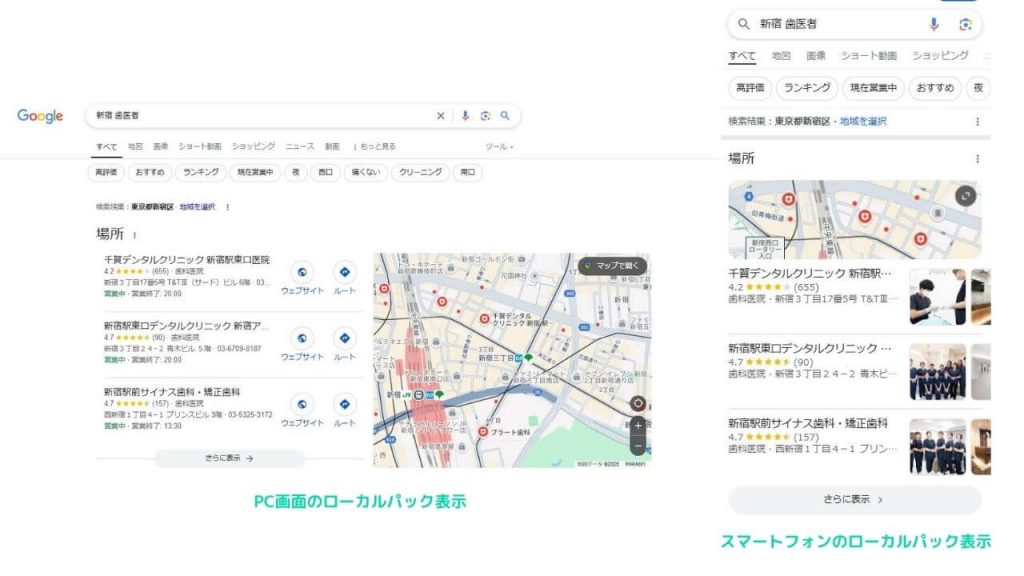Open the website icon for 新宿駅東口デンタルクリニック
The height and width of the screenshot is (576, 1024).
302,338
